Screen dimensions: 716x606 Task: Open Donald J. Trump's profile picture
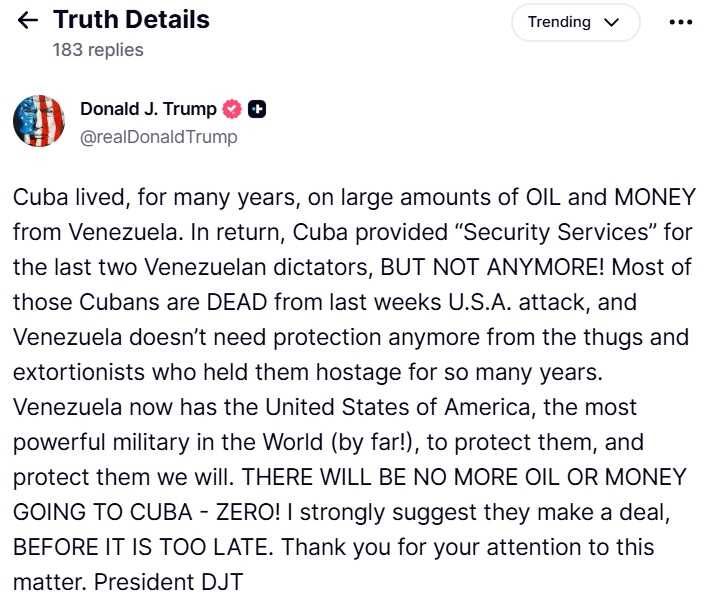tap(38, 122)
